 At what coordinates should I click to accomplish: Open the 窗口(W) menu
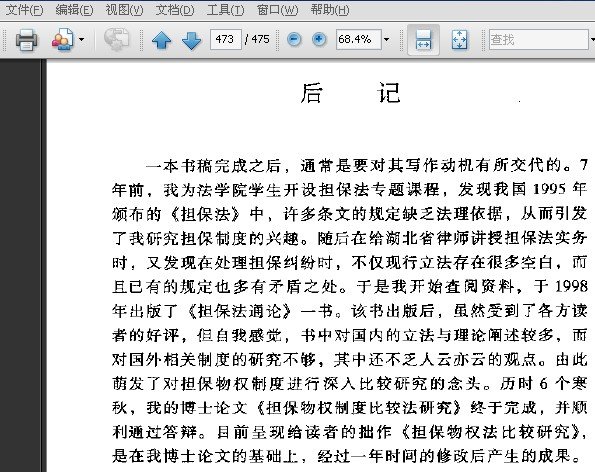277,10
